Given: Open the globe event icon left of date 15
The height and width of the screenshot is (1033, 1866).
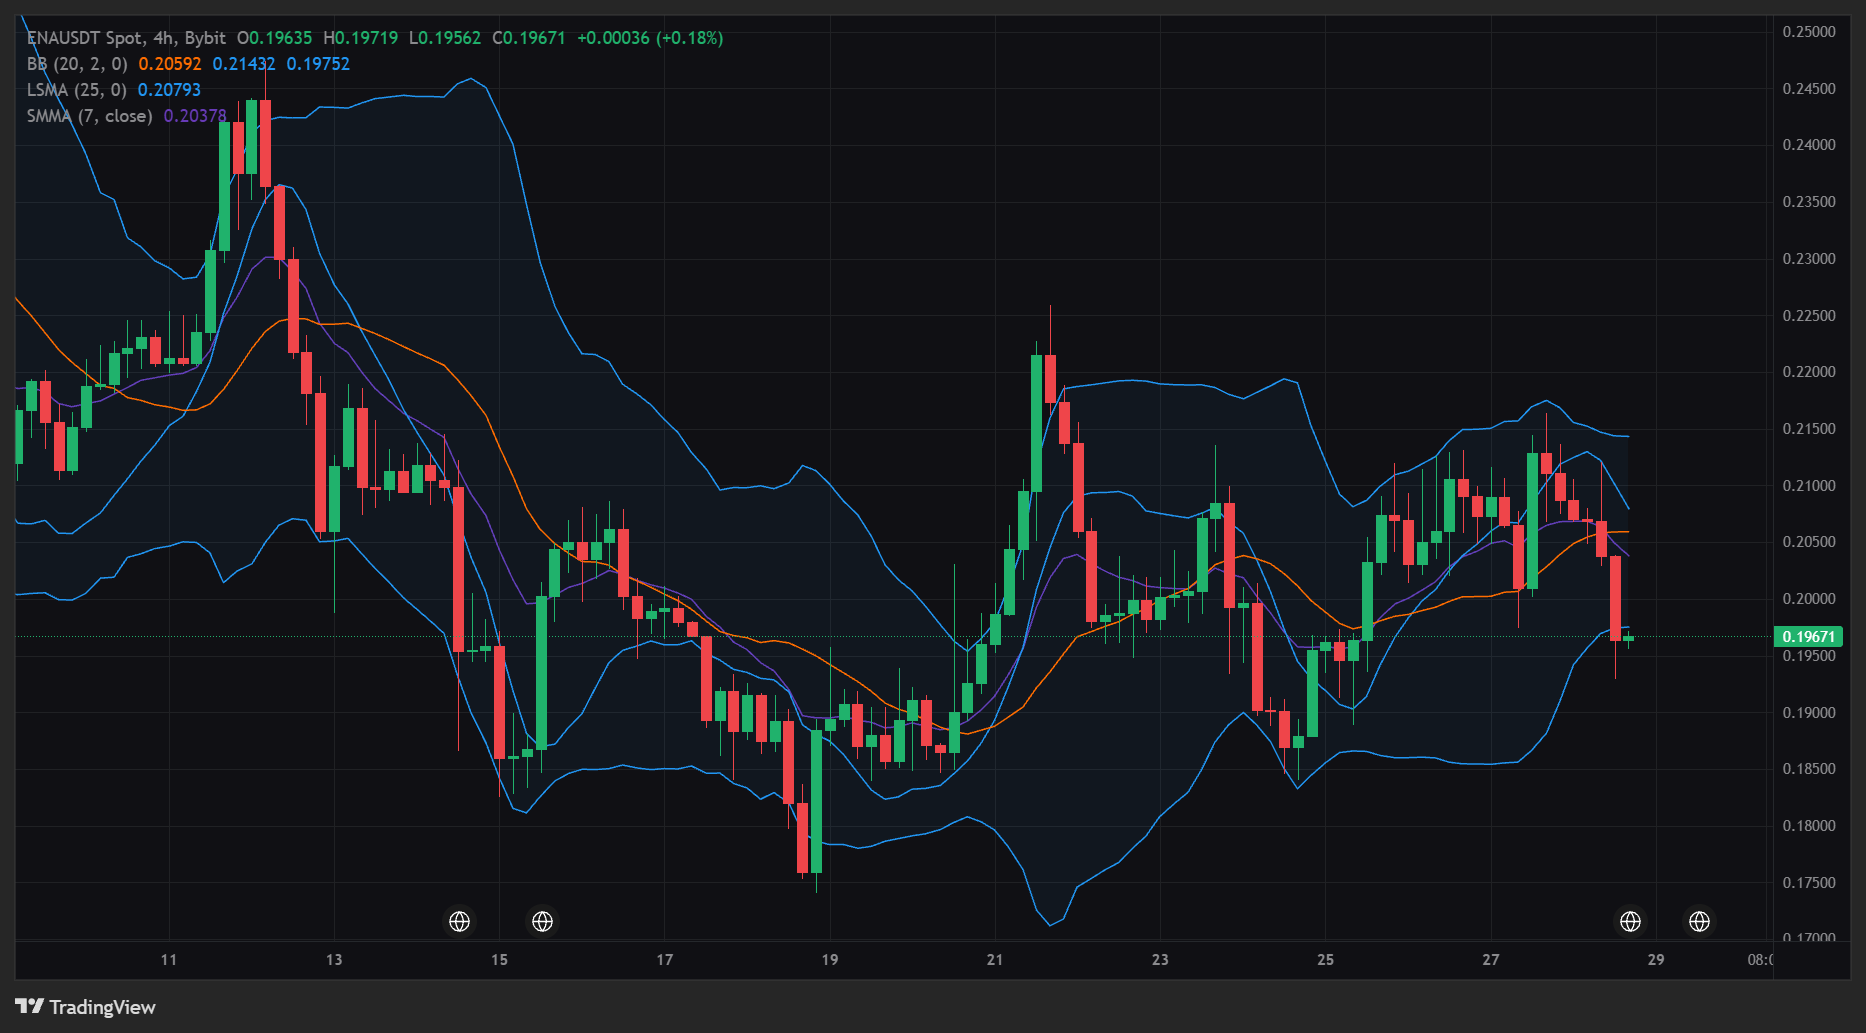Looking at the screenshot, I should pos(459,921).
